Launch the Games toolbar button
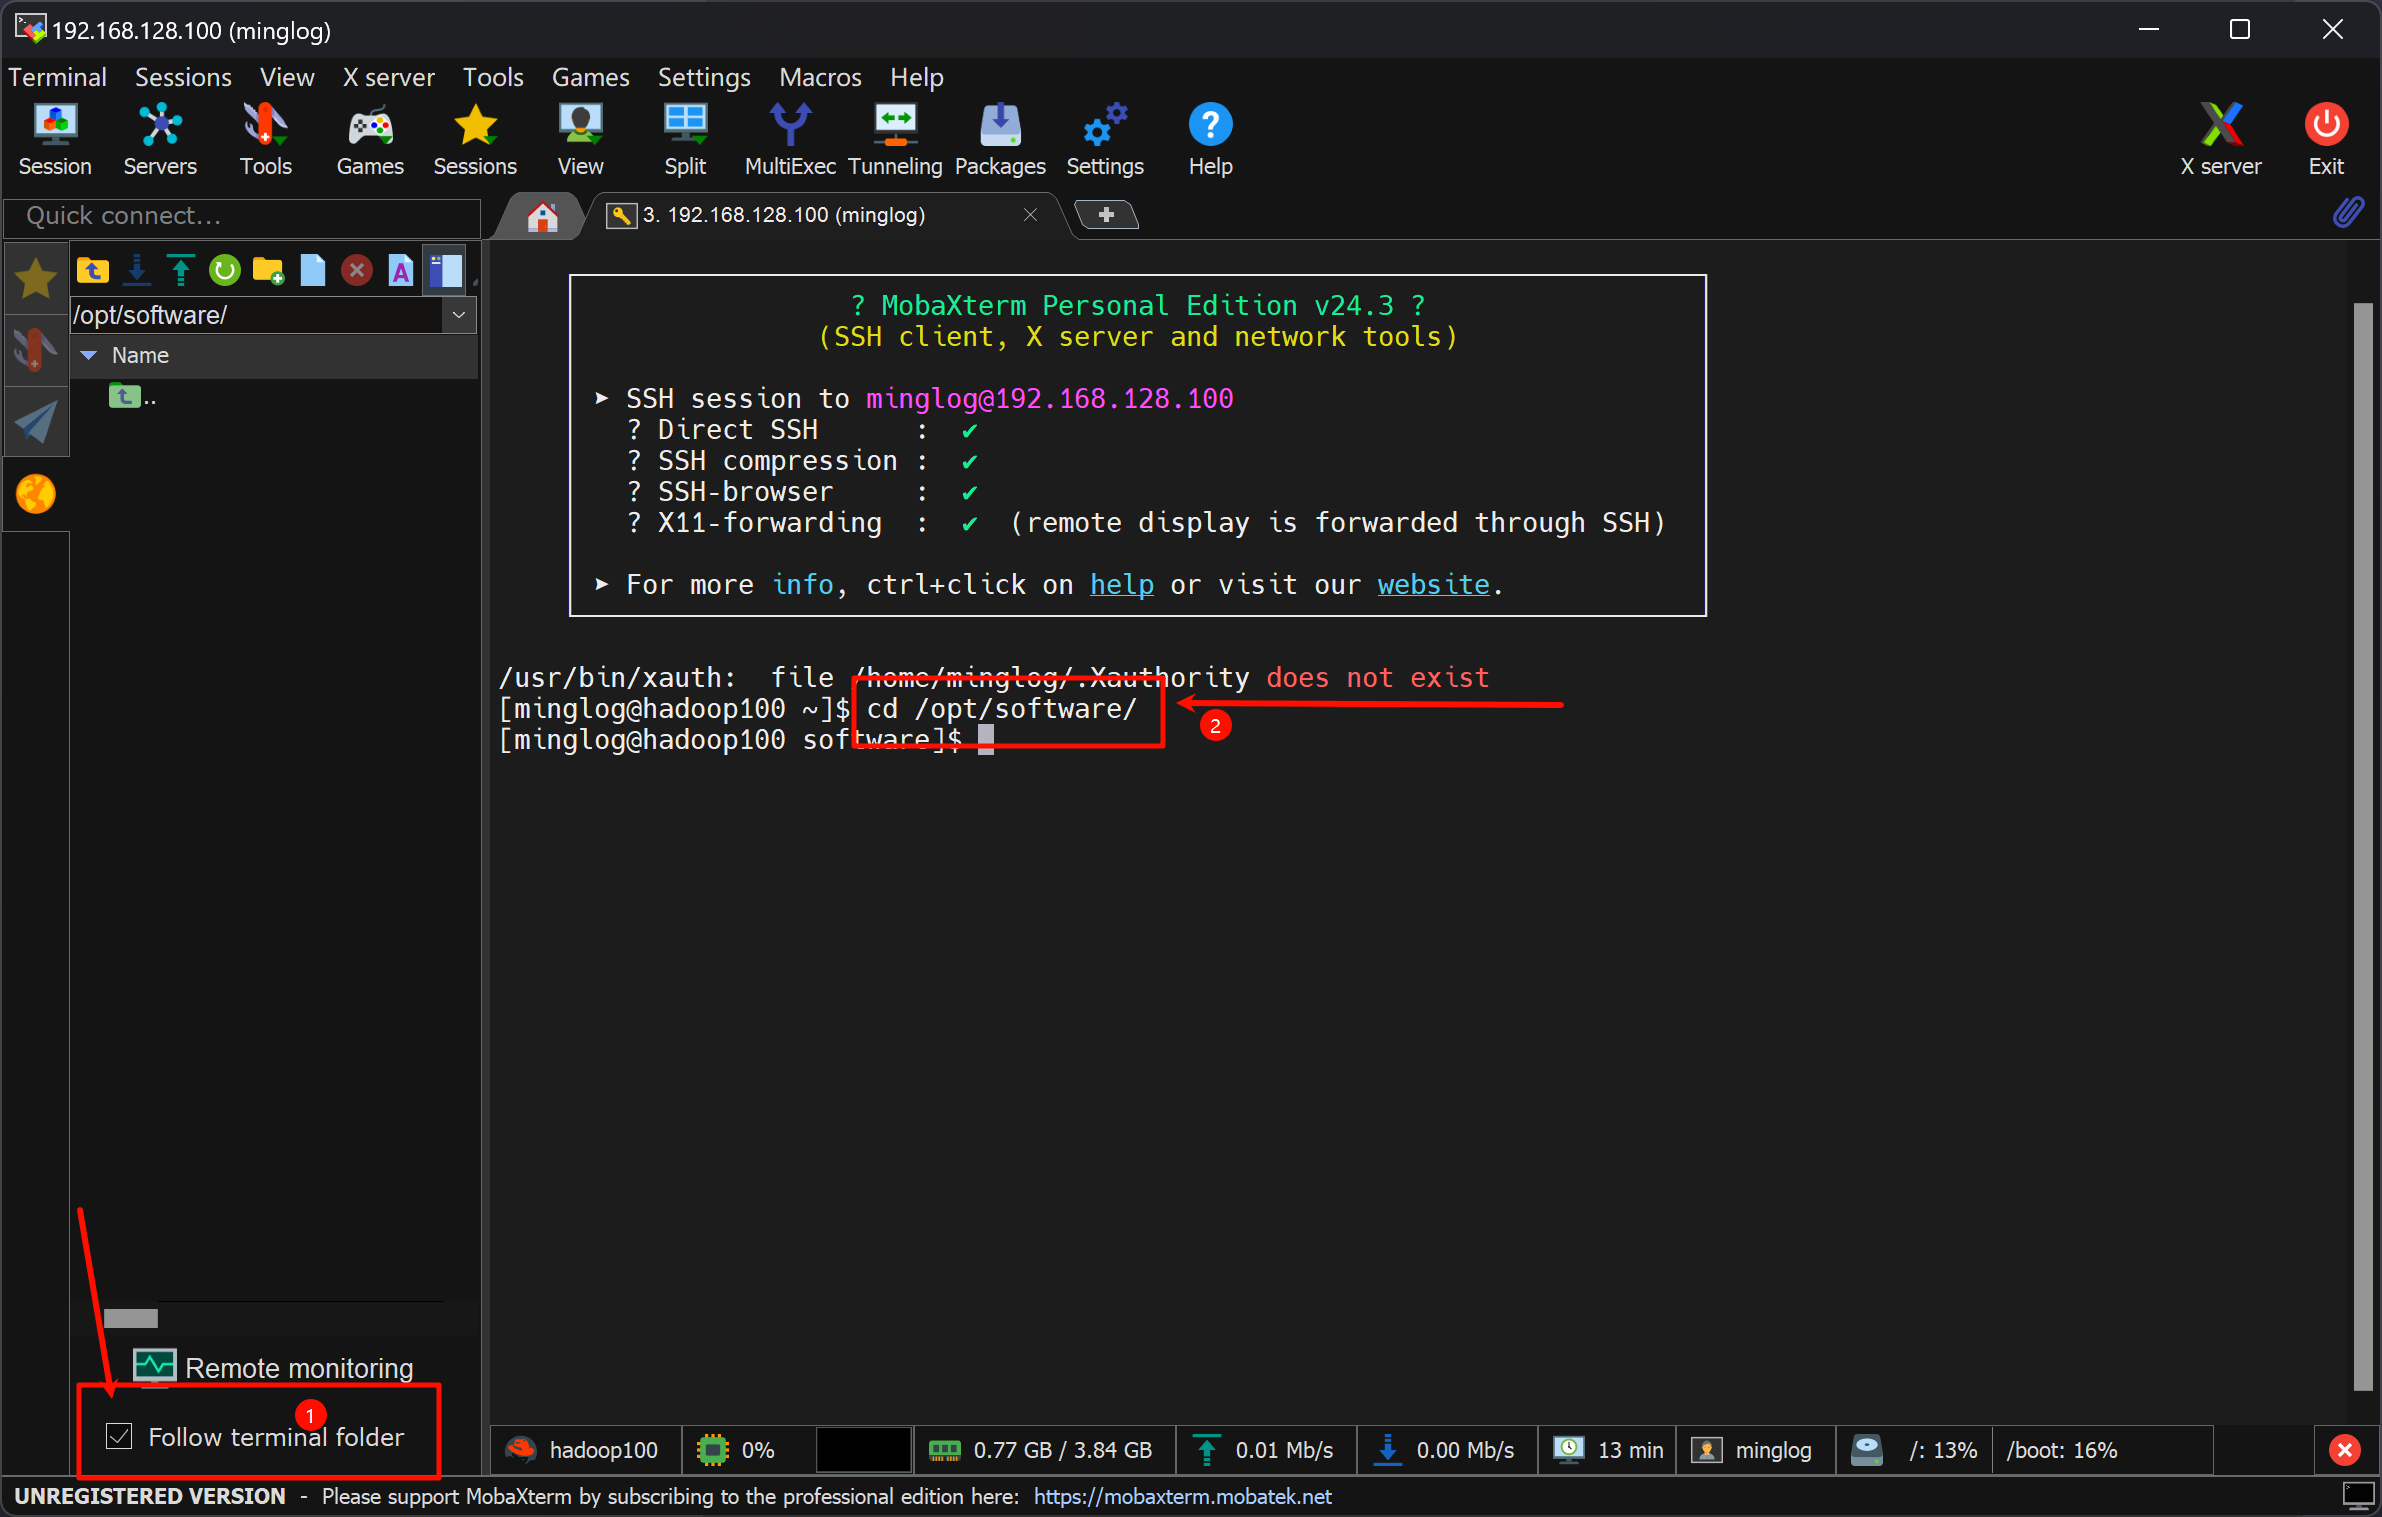This screenshot has width=2382, height=1517. (x=370, y=141)
